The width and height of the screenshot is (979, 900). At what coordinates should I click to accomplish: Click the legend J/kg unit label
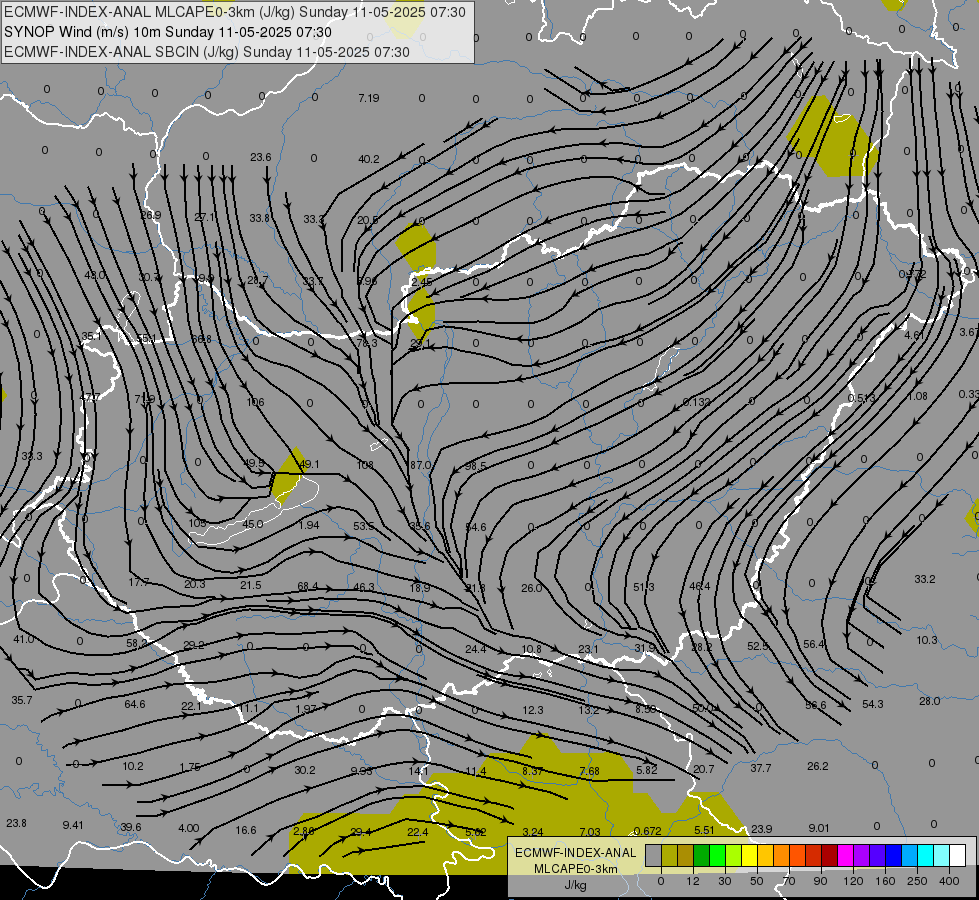tap(575, 884)
